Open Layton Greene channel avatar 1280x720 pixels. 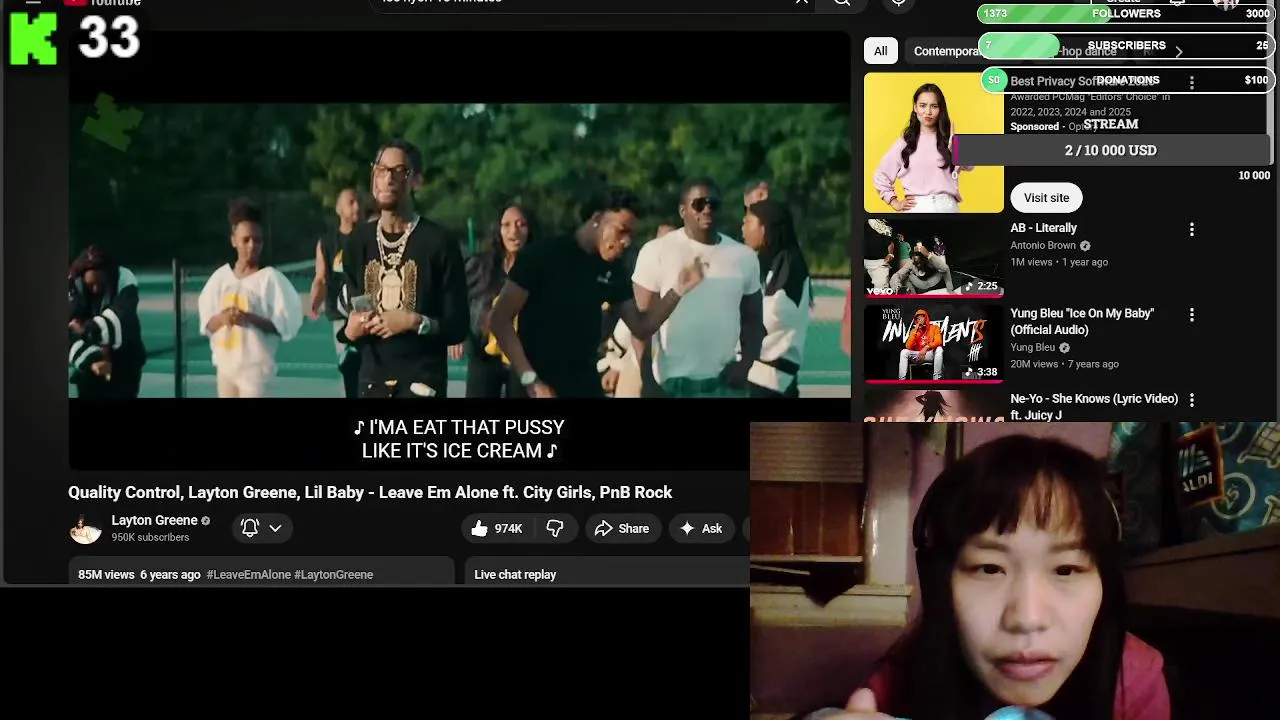click(x=85, y=528)
